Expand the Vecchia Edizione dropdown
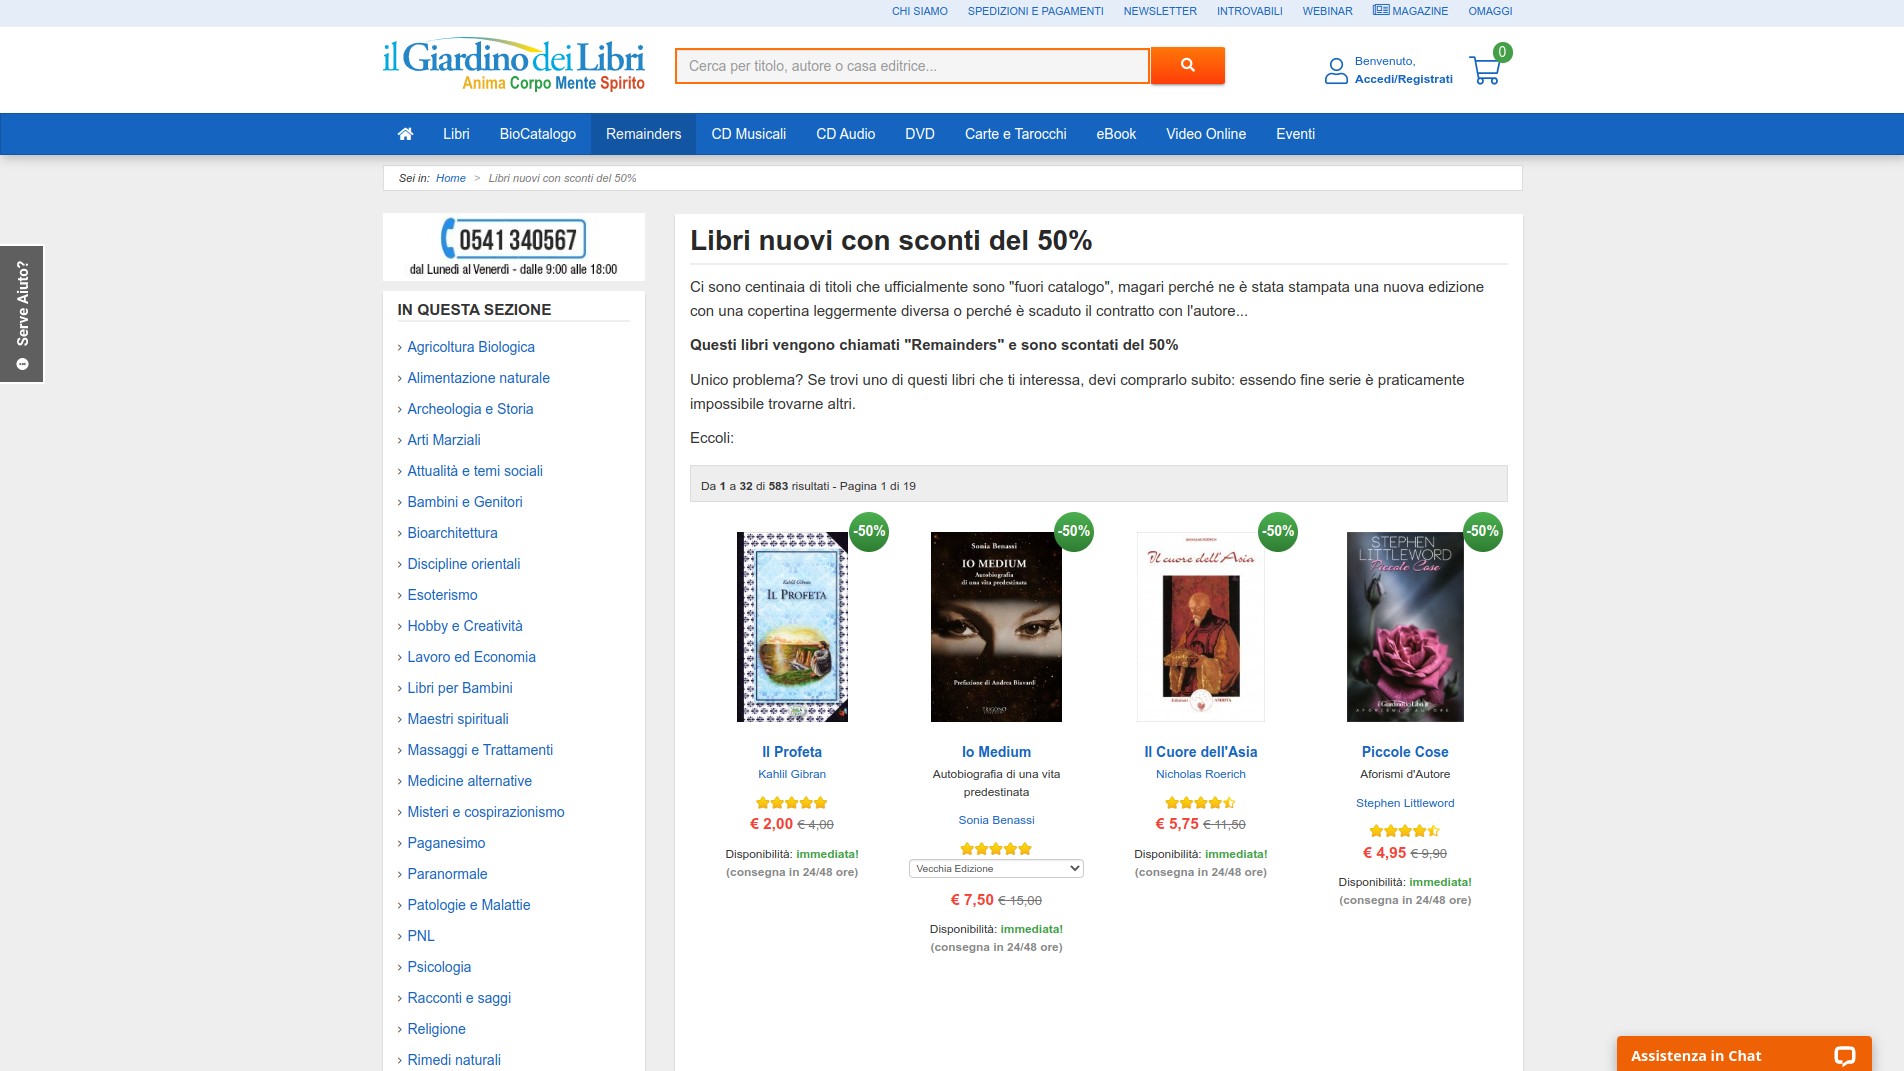 tap(996, 868)
